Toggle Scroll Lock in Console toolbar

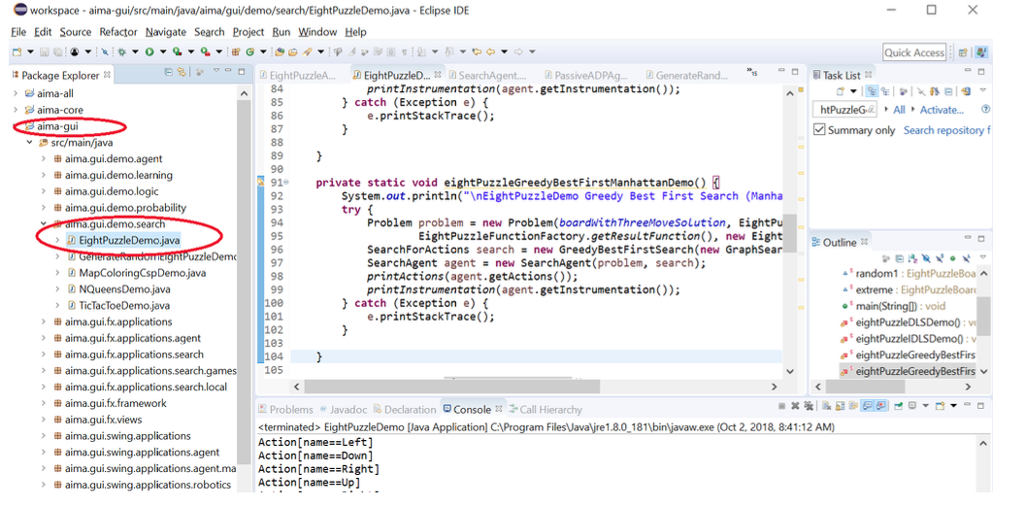pyautogui.click(x=840, y=406)
